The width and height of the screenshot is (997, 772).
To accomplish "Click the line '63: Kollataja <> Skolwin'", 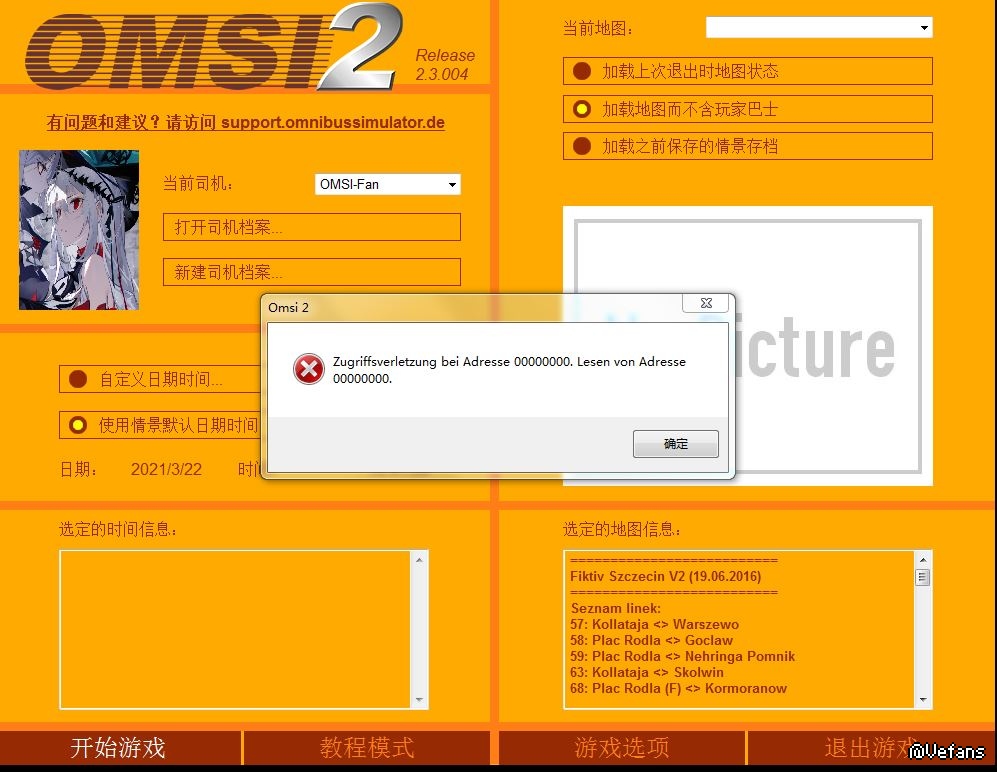I will click(647, 672).
